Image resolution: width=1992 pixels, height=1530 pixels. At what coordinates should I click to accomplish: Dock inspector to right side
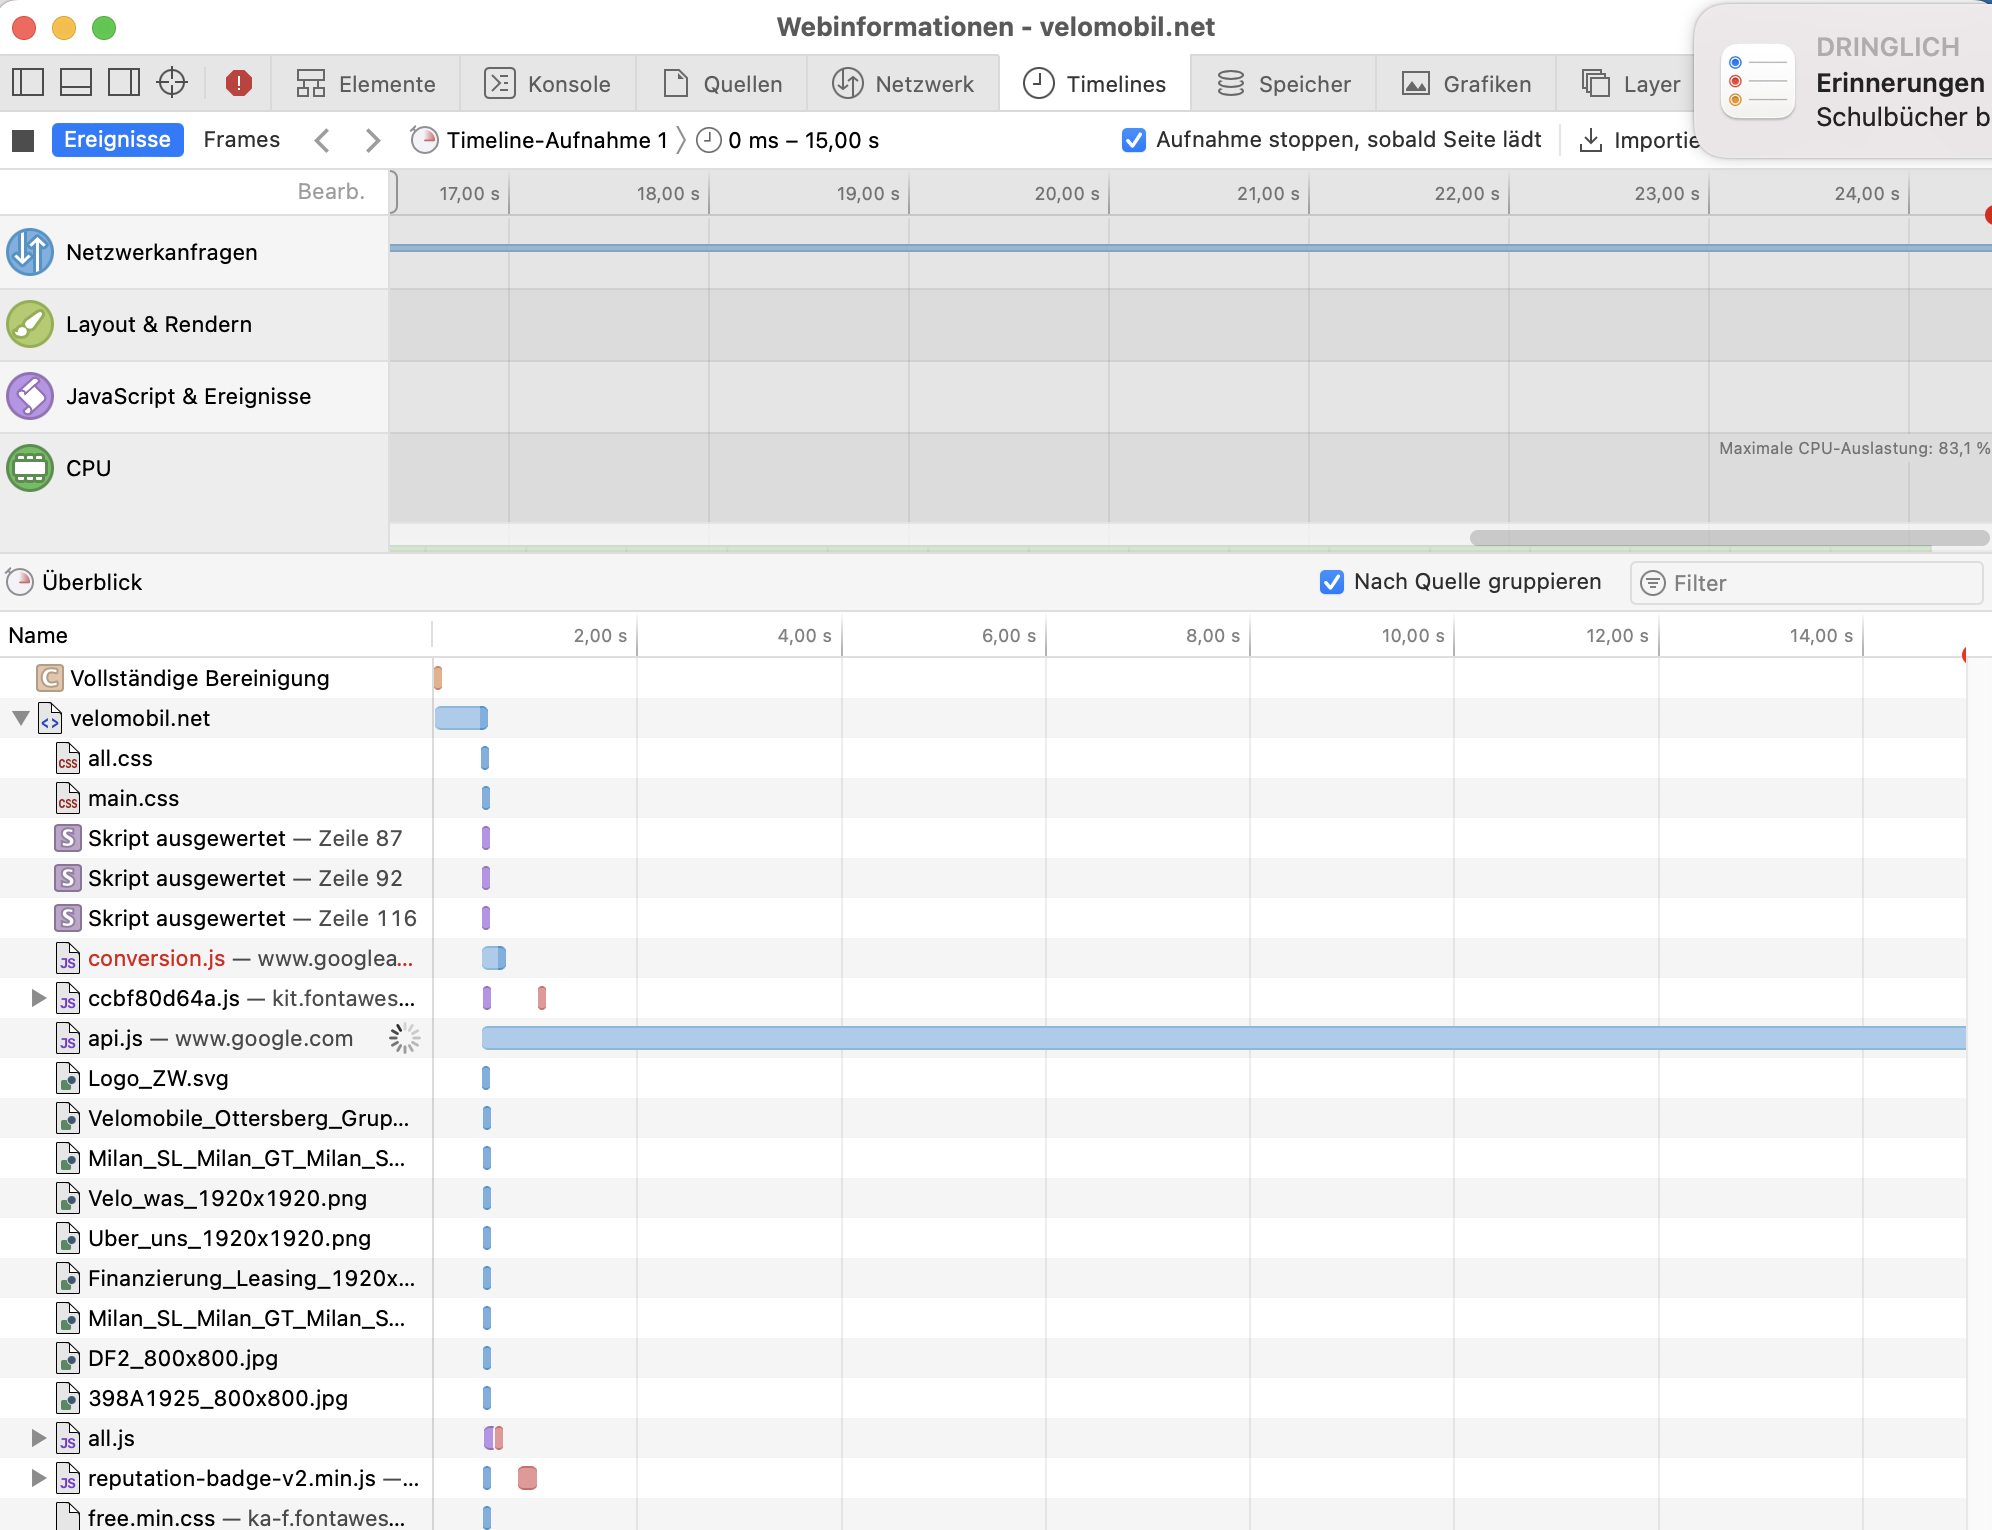[x=124, y=83]
